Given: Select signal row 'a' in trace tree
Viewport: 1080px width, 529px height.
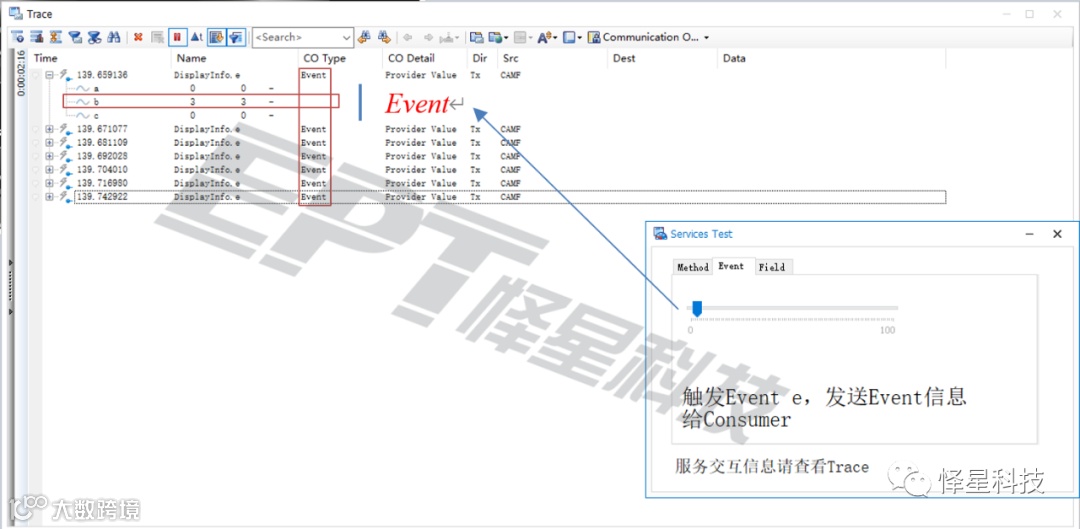Looking at the screenshot, I should (96, 89).
